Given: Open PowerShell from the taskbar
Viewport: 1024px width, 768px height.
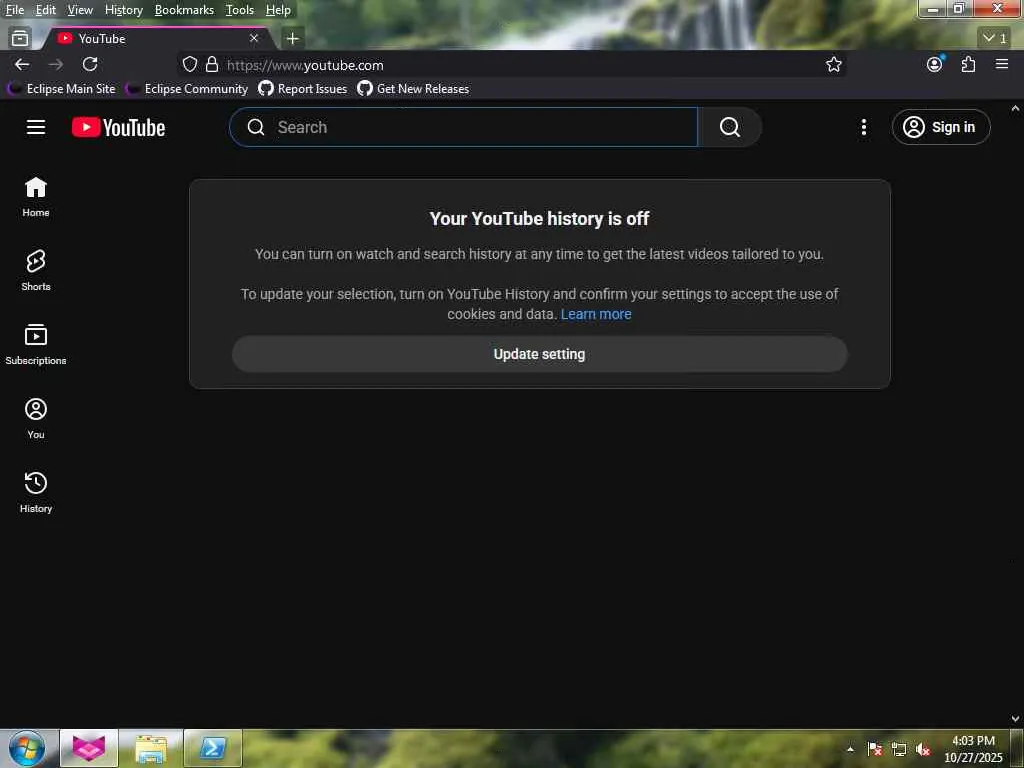Looking at the screenshot, I should tap(213, 748).
